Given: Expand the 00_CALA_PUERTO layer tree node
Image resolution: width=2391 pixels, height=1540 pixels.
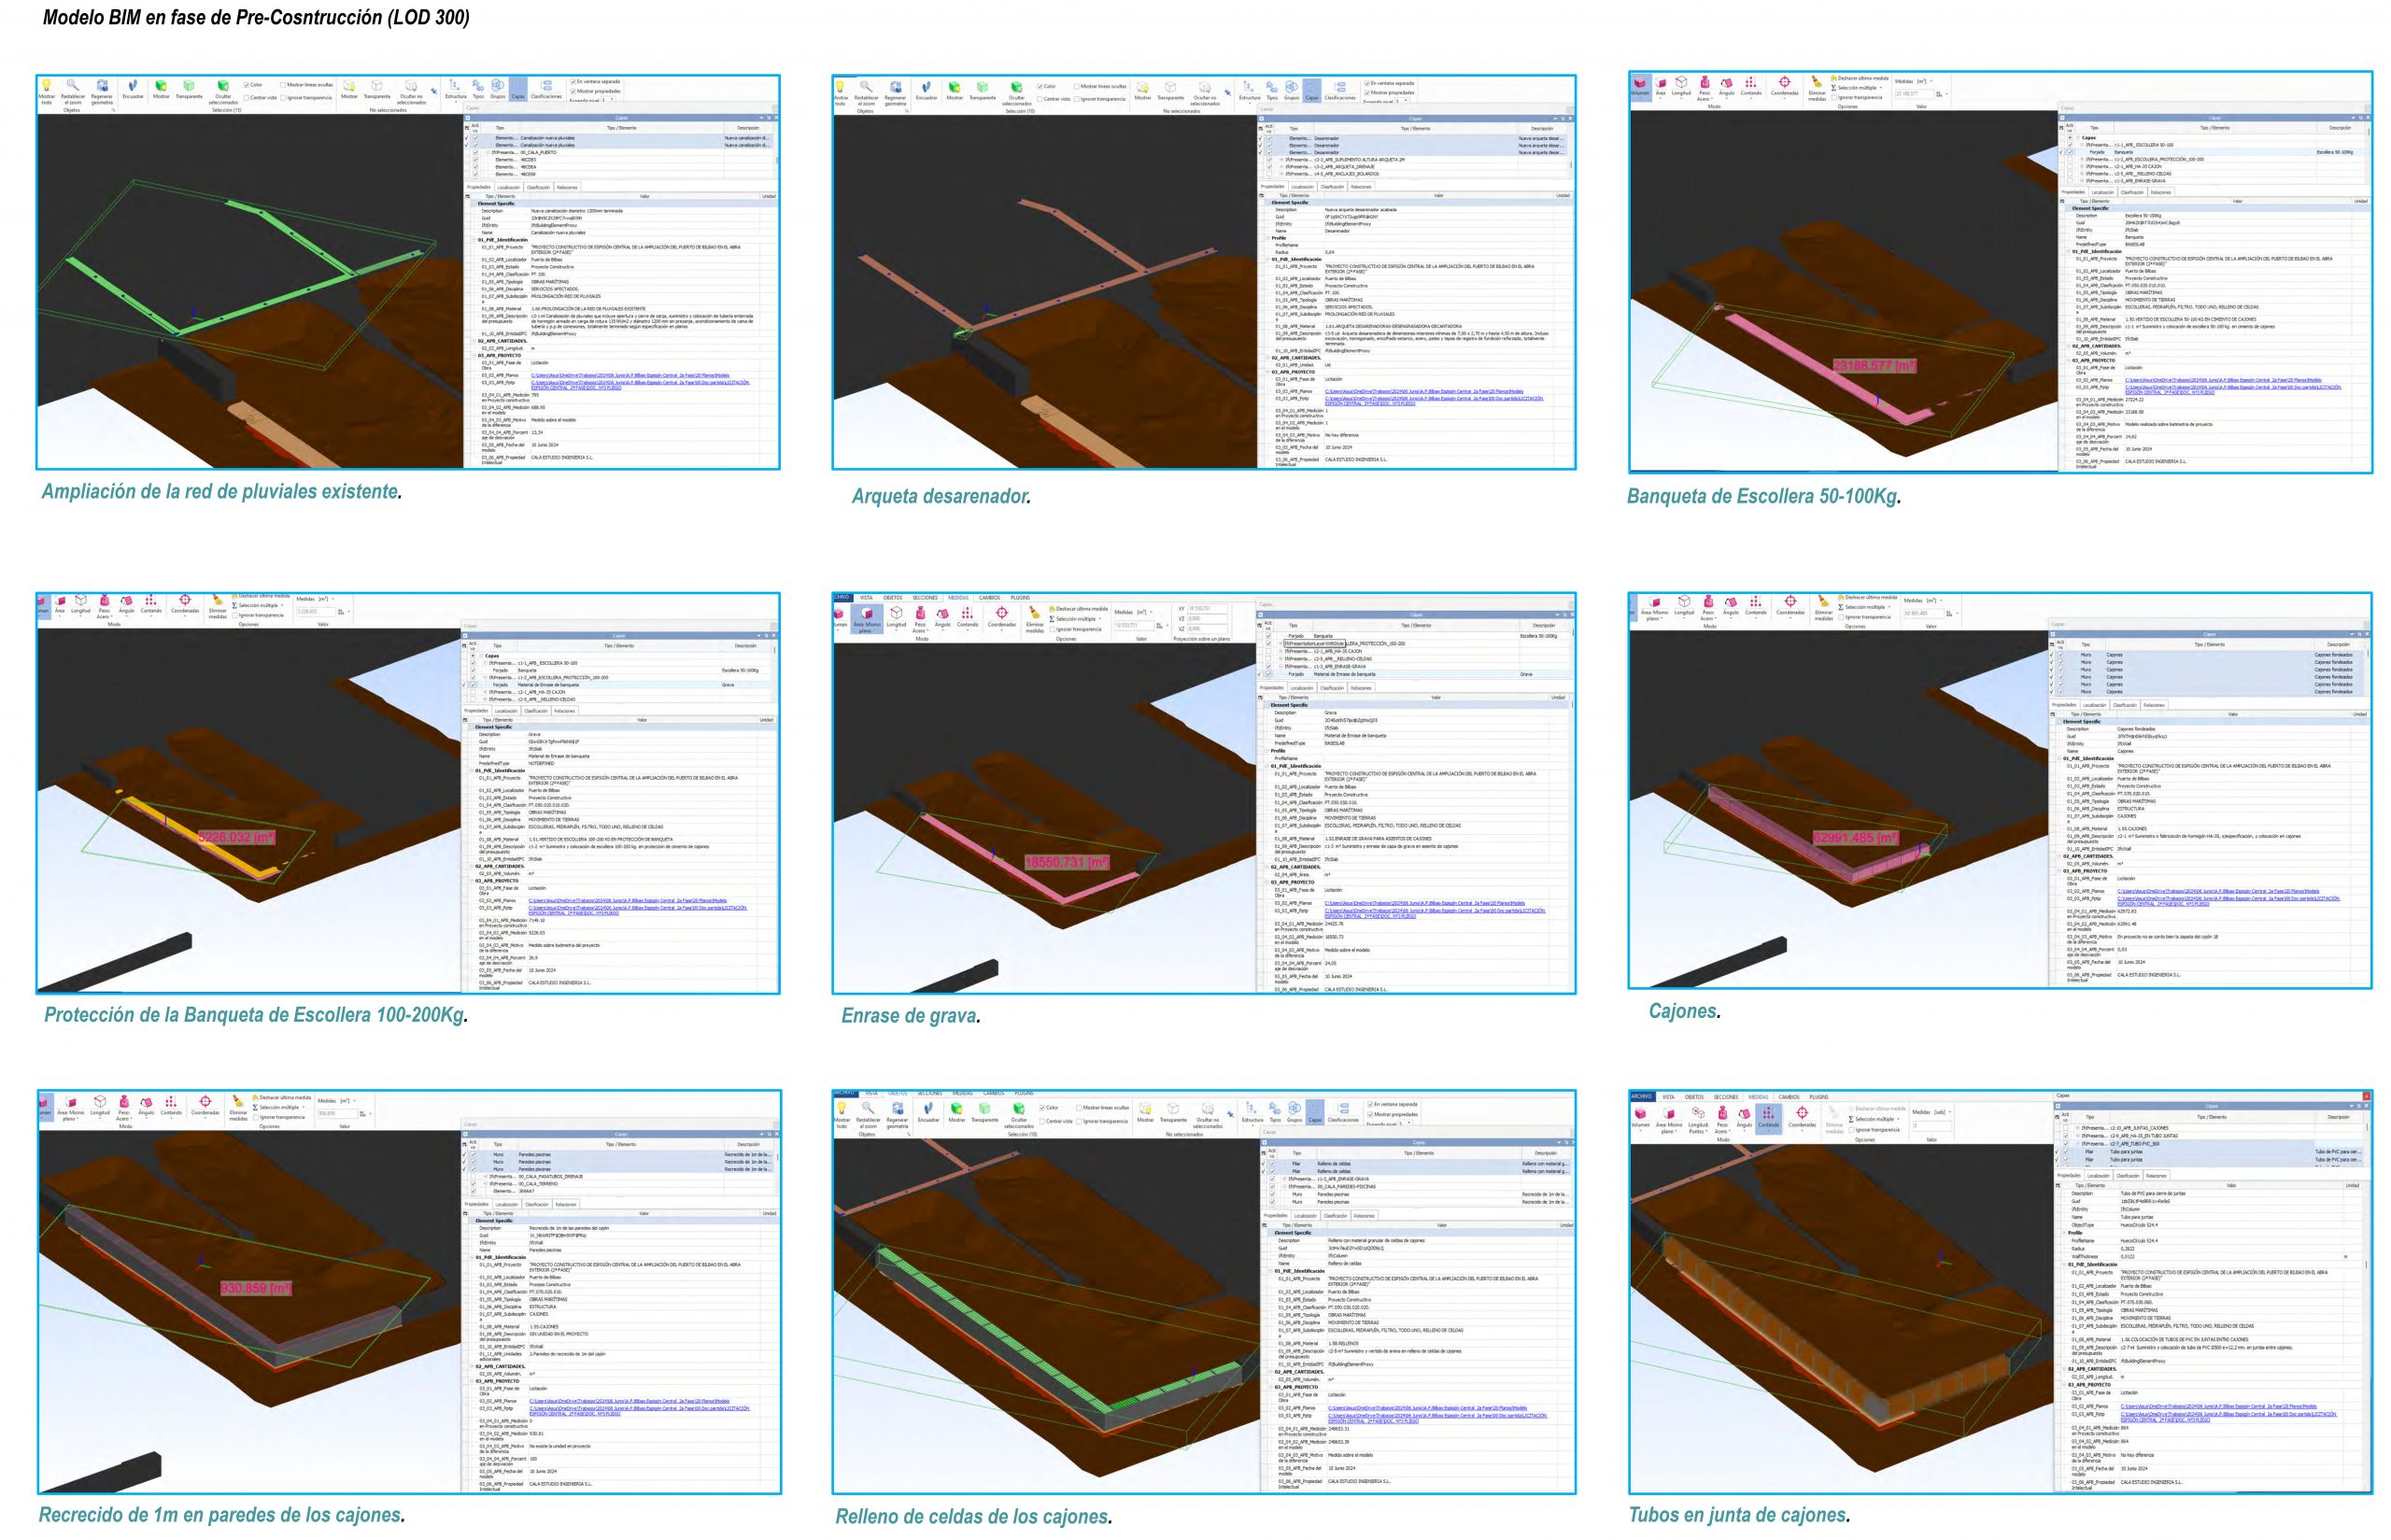Looking at the screenshot, I should pyautogui.click(x=489, y=152).
